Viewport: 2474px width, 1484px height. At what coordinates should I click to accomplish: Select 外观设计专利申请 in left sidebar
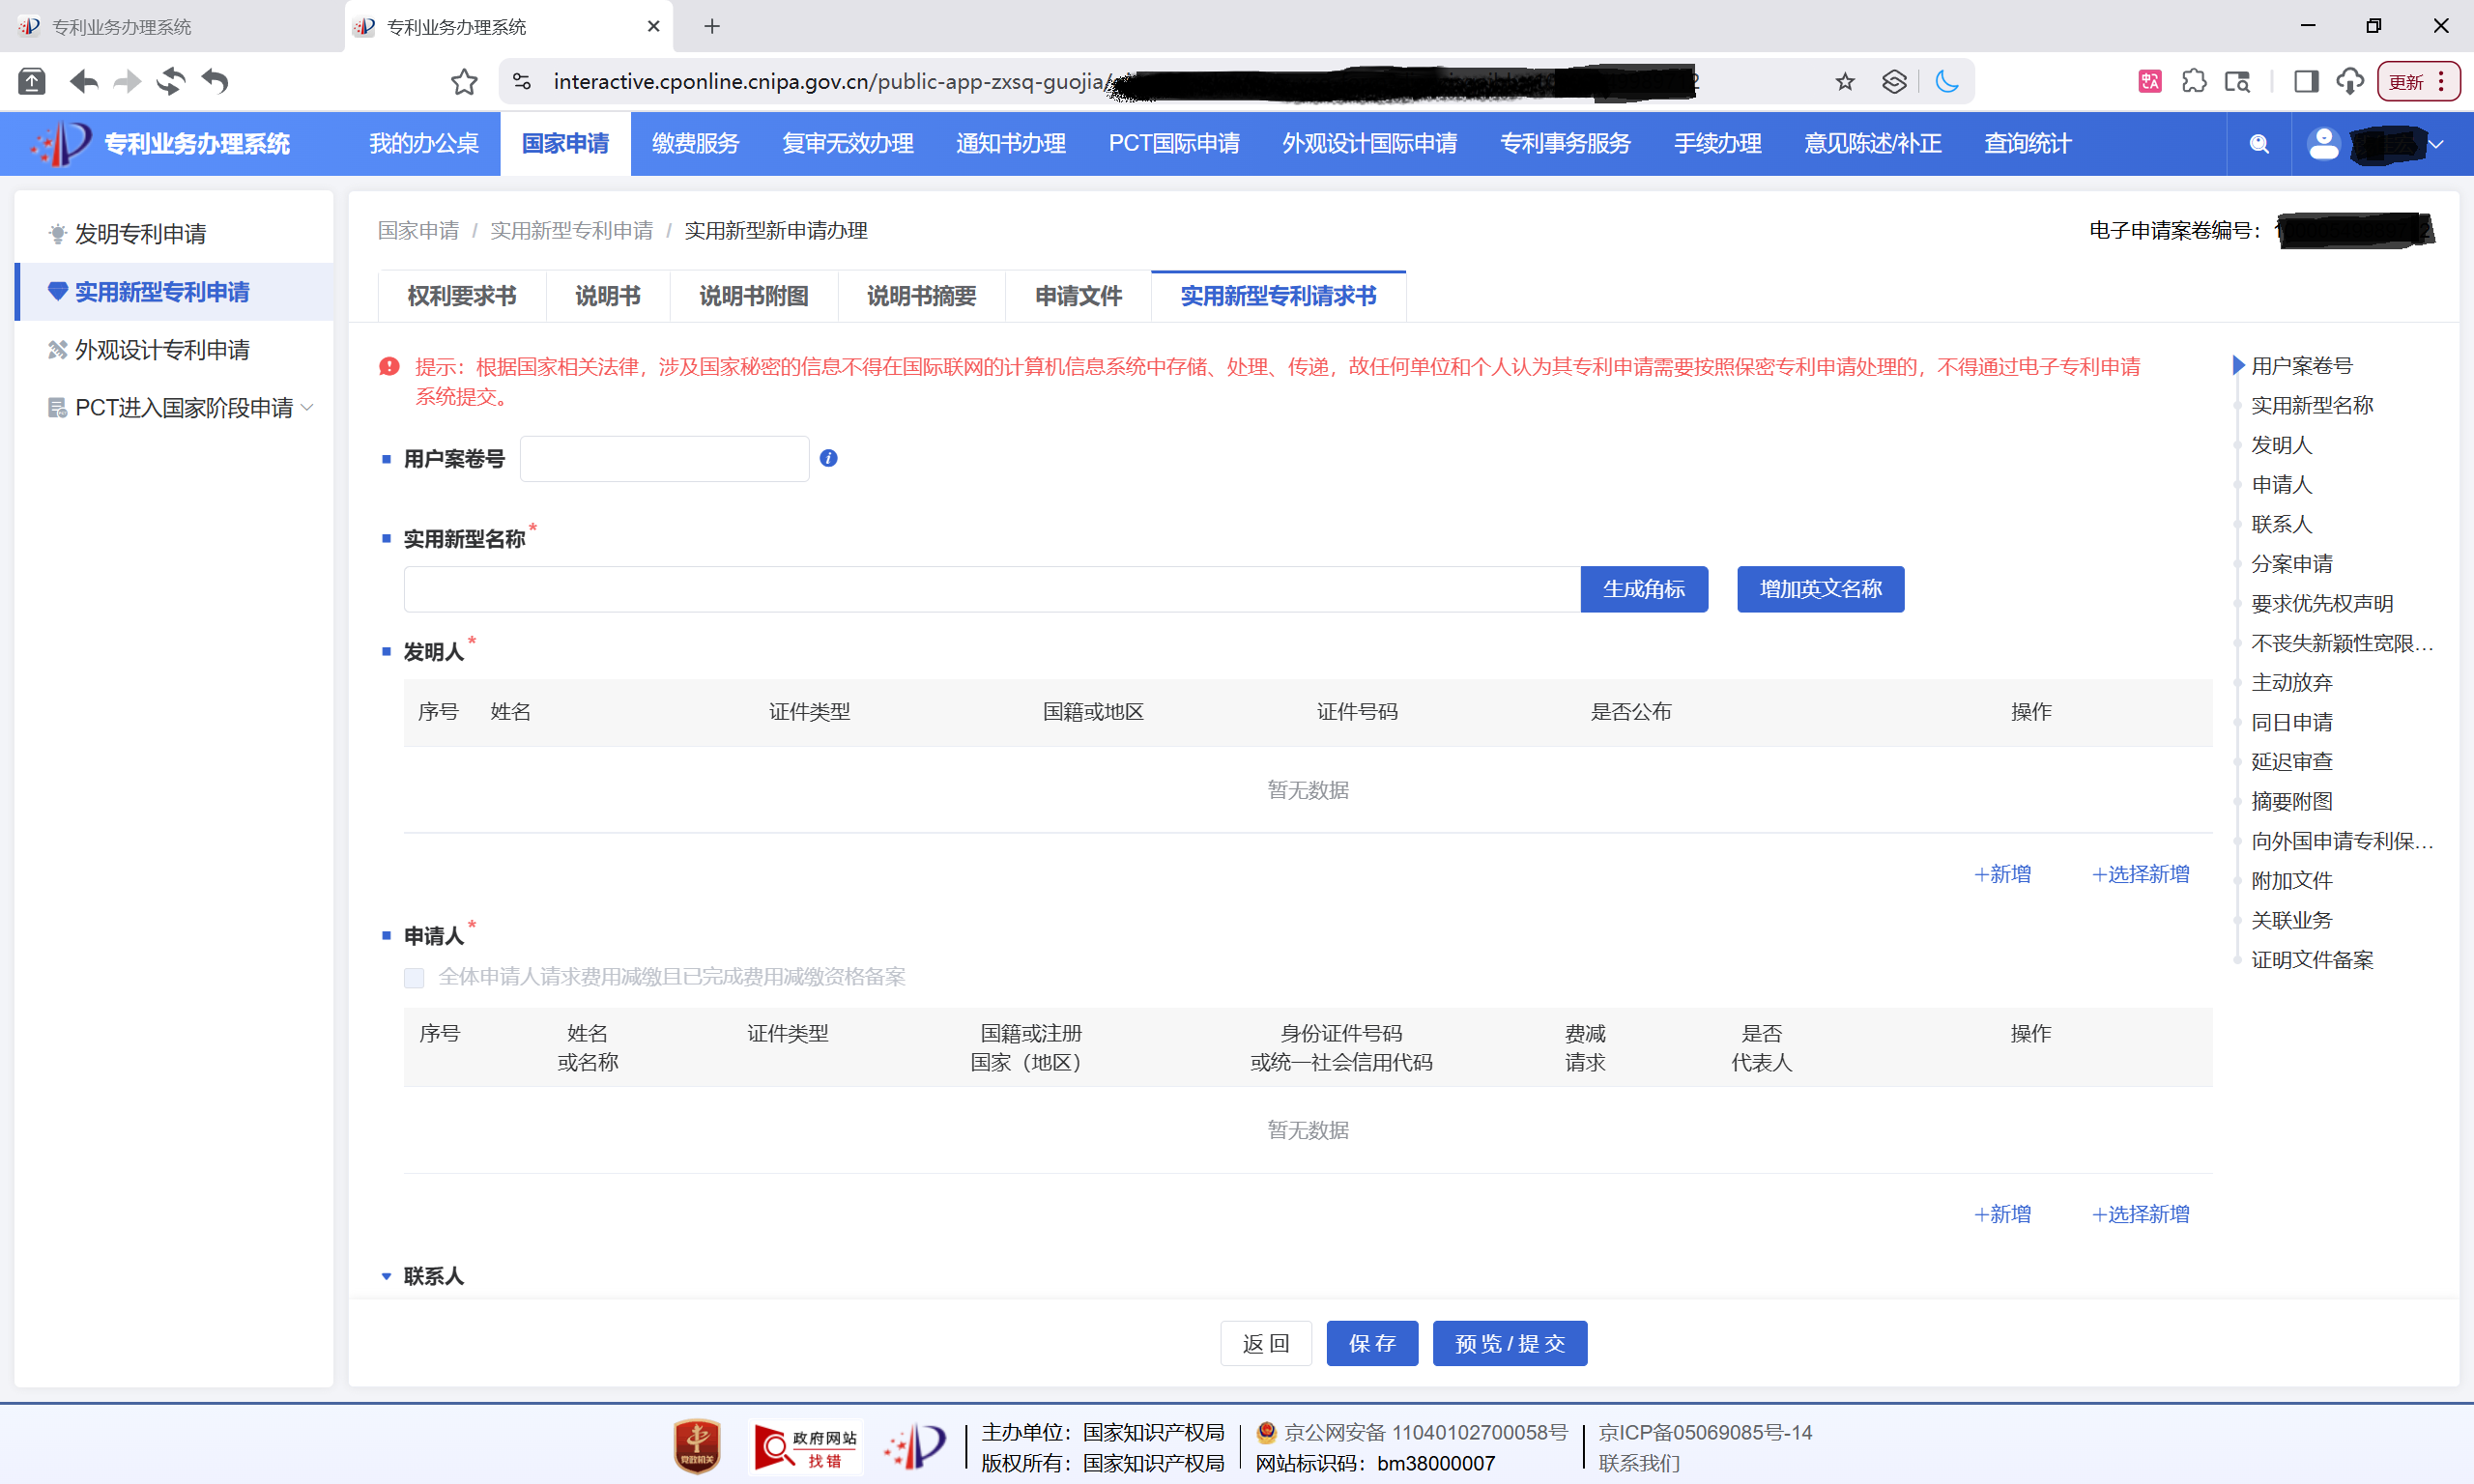162,350
